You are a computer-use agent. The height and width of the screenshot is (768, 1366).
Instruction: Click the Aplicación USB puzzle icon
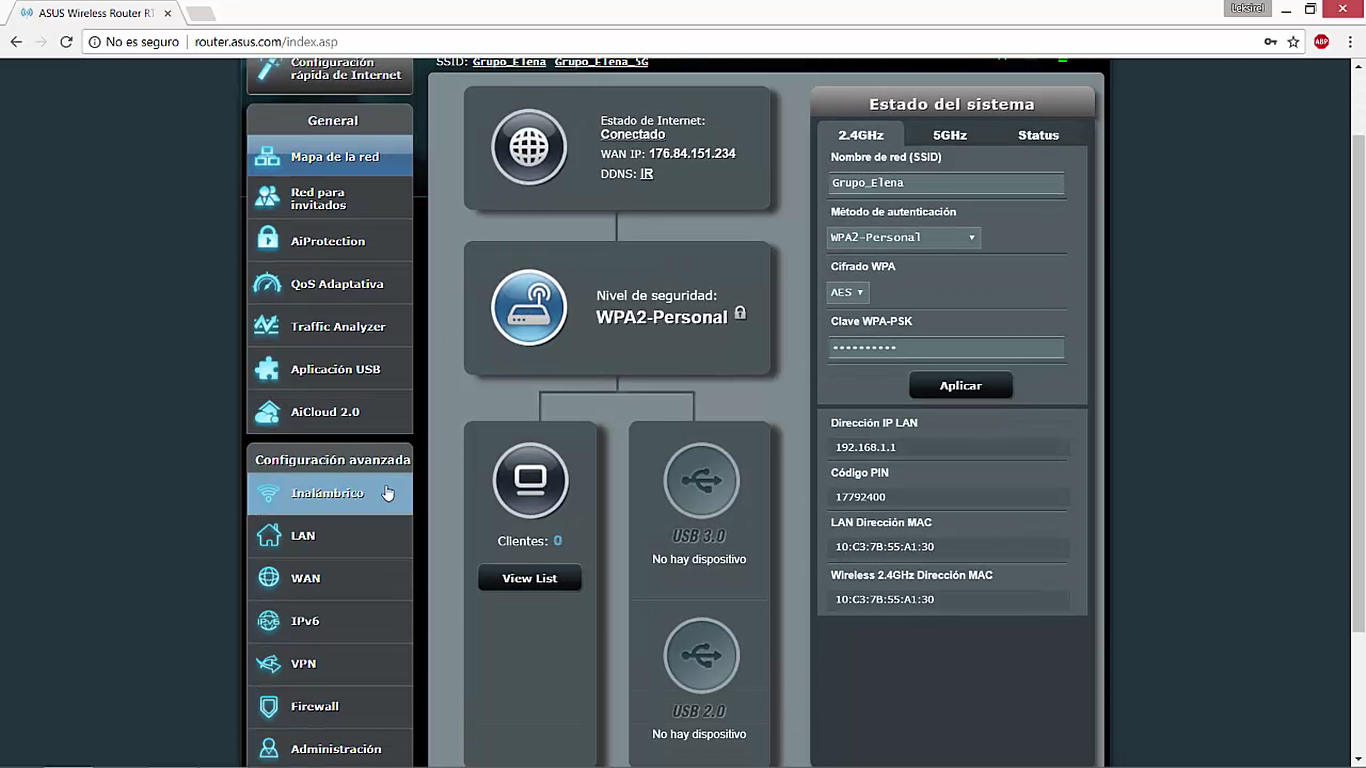pyautogui.click(x=267, y=369)
